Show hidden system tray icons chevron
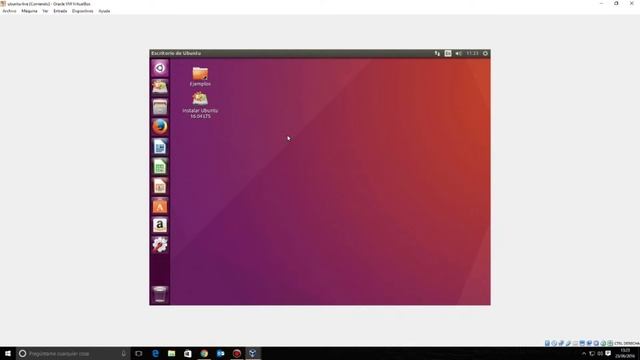Image resolution: width=640 pixels, height=360 pixels. [584, 353]
